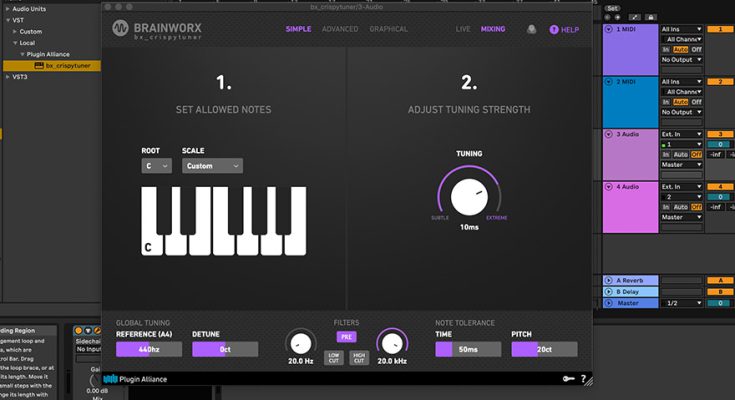The width and height of the screenshot is (735, 400).
Task: Click the purple HELP question mark icon
Action: (x=553, y=30)
